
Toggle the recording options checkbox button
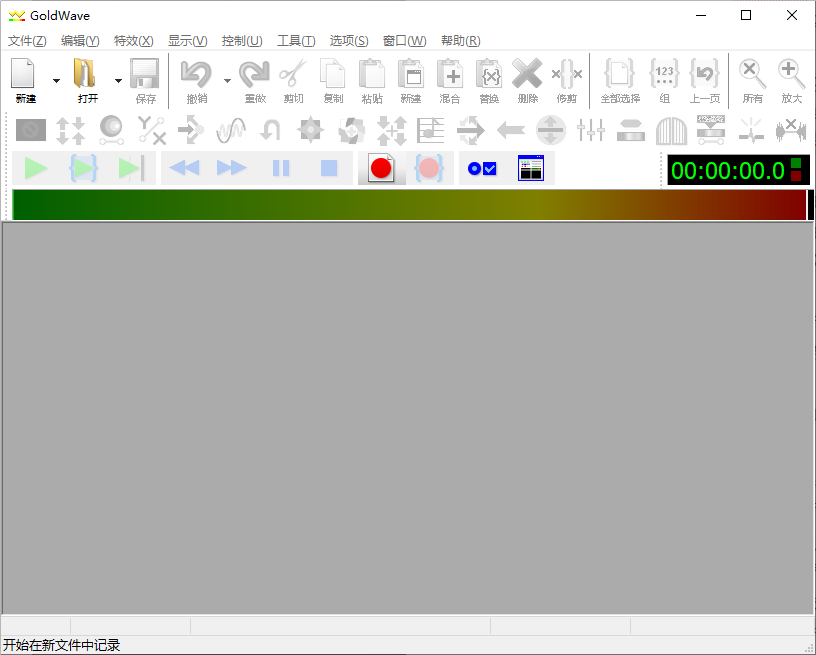pyautogui.click(x=482, y=169)
